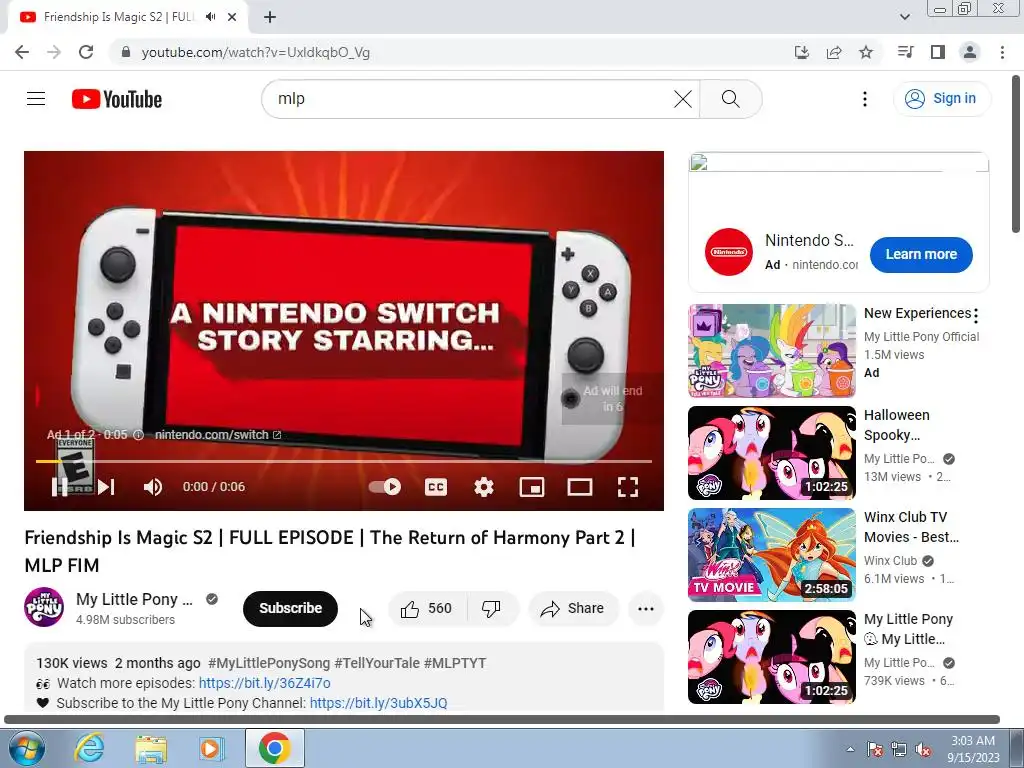Clear the search box with X icon
The image size is (1024, 768).
682,99
